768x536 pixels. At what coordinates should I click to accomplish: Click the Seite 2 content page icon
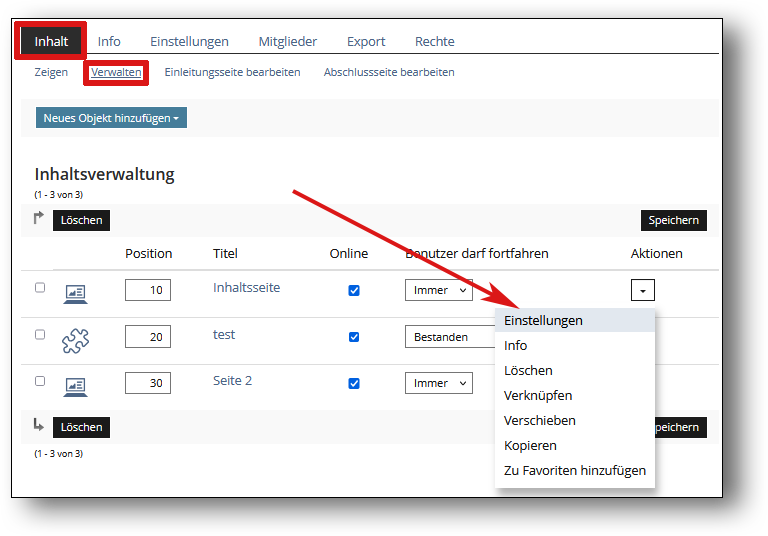[75, 385]
